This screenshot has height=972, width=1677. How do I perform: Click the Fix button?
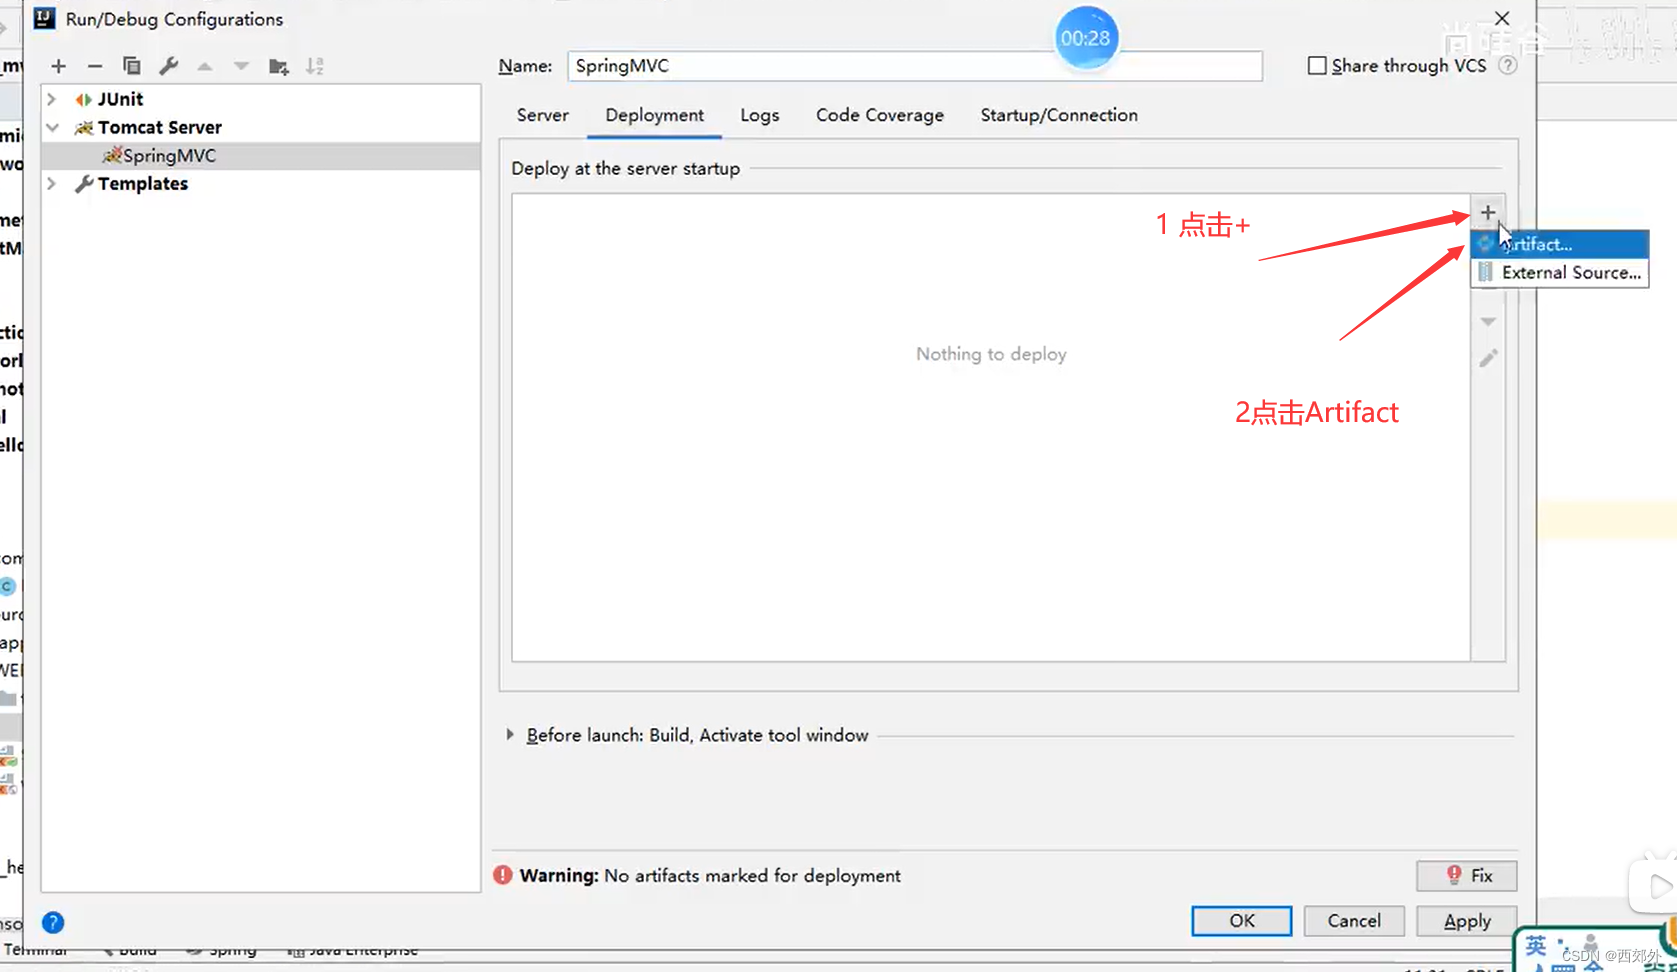(1467, 876)
